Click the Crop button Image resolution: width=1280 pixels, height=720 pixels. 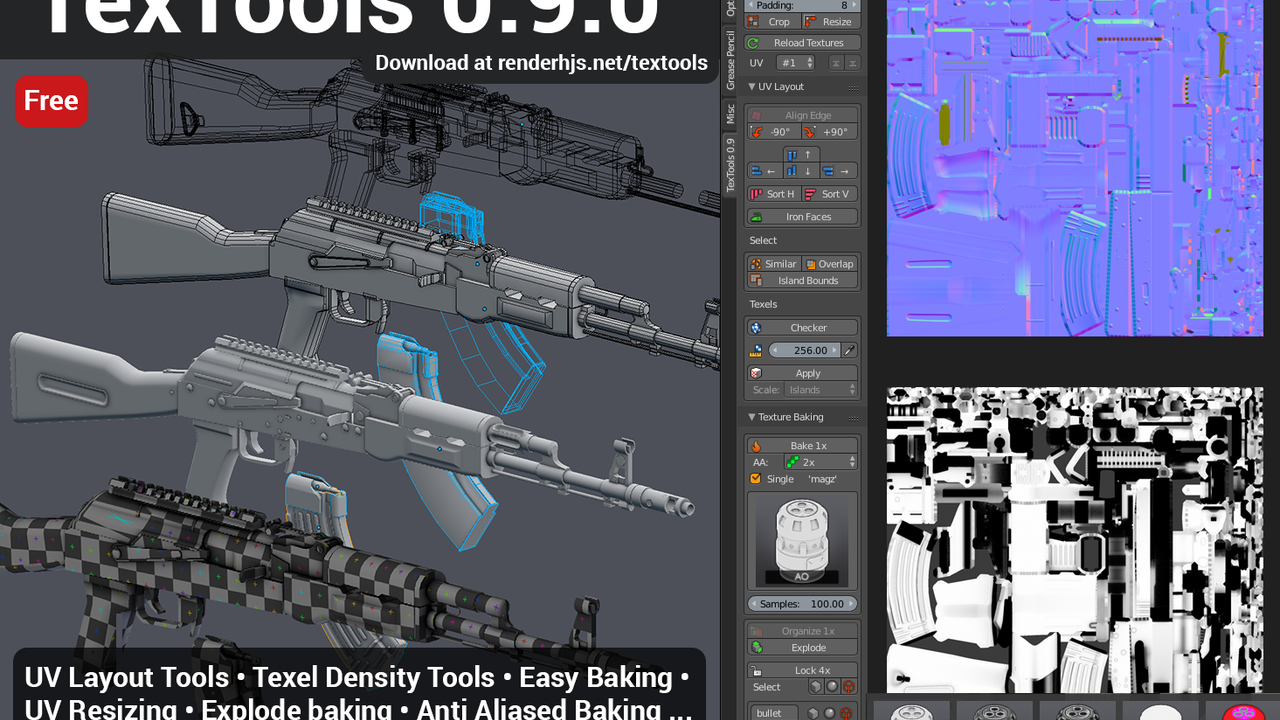(773, 22)
